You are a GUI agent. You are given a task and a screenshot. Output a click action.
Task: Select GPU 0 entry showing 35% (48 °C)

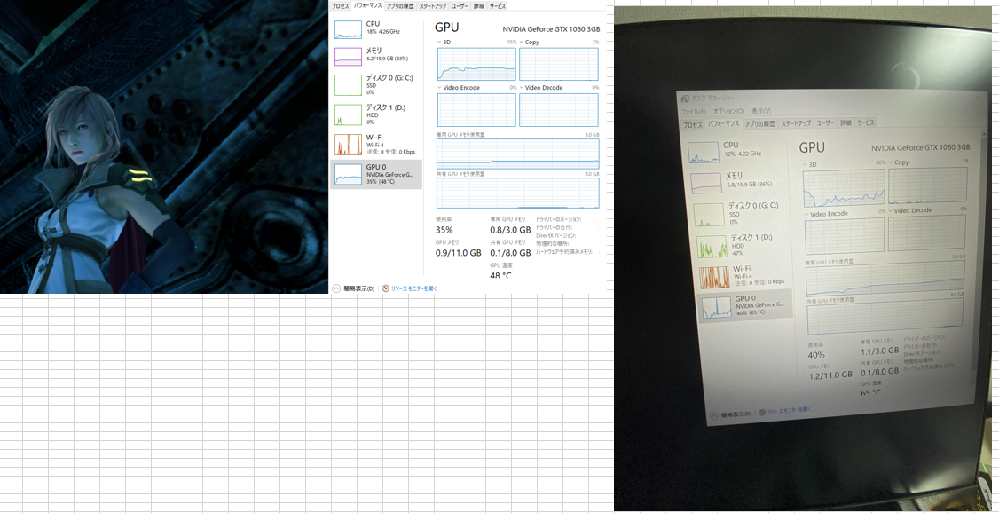point(376,175)
